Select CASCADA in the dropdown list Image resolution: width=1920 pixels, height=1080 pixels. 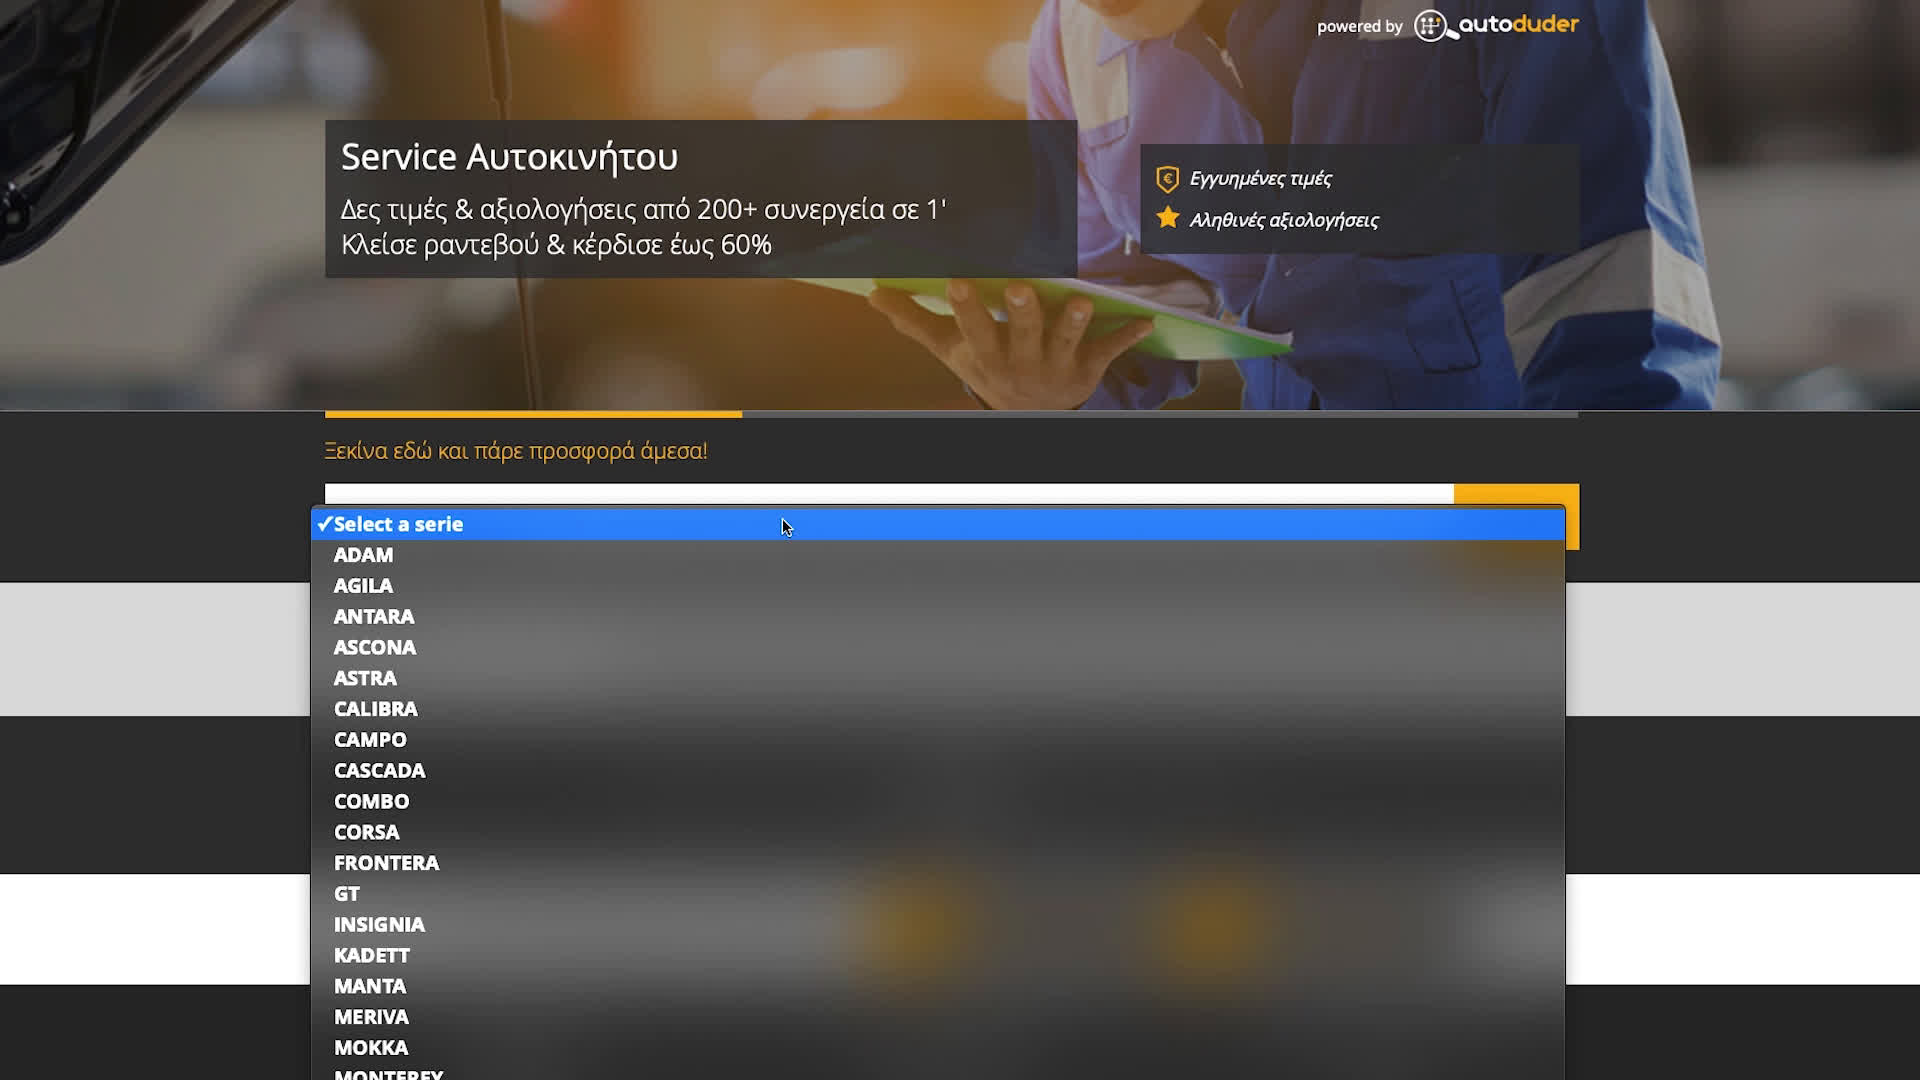tap(379, 771)
